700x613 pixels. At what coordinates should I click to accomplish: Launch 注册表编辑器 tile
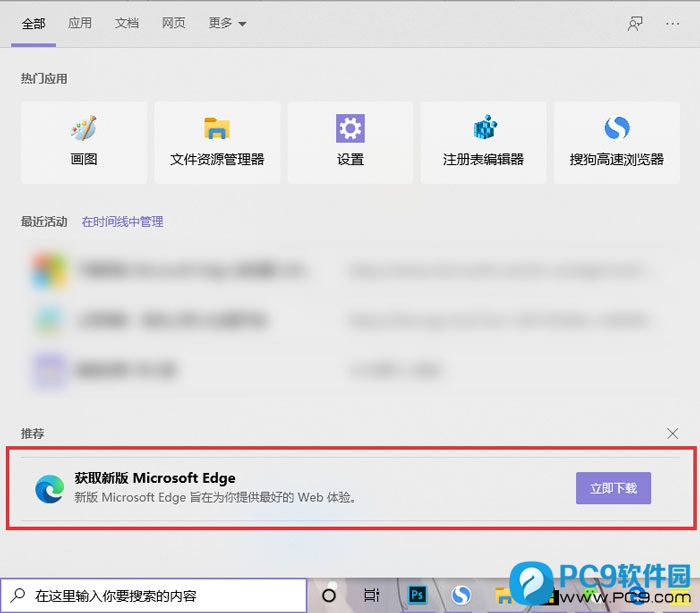pyautogui.click(x=483, y=142)
